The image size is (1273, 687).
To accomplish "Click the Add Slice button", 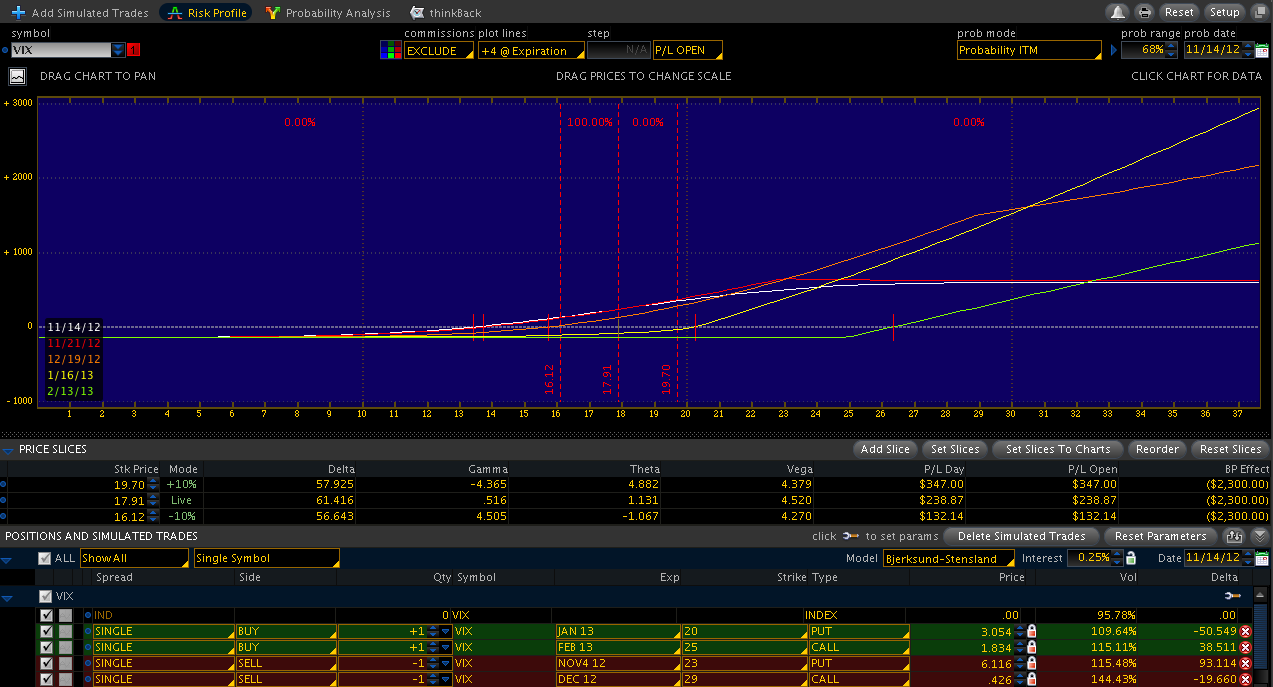I will pos(885,449).
